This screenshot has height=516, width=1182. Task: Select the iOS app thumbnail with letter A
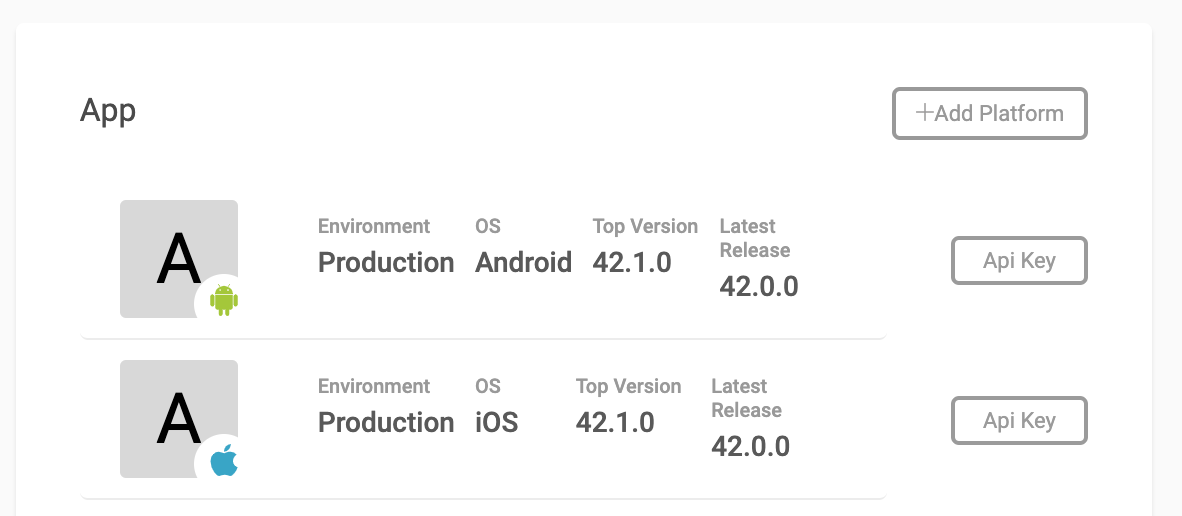coord(179,418)
